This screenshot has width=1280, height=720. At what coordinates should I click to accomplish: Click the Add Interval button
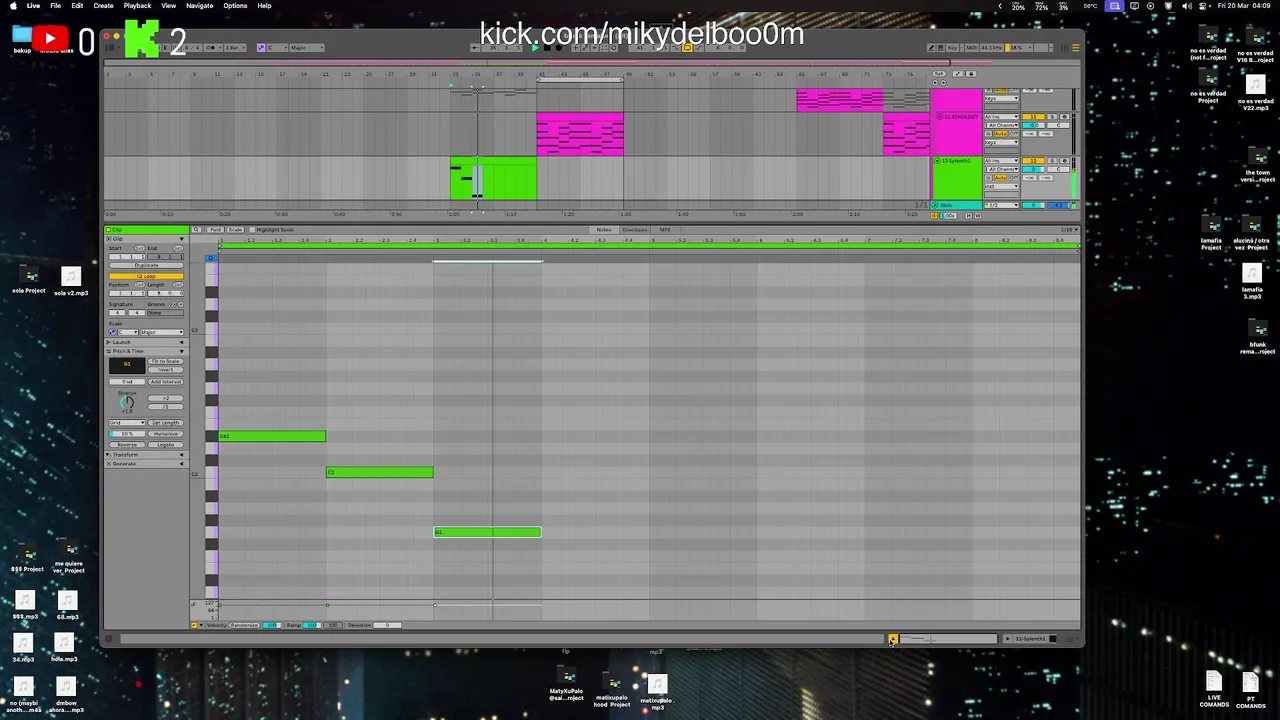point(165,382)
